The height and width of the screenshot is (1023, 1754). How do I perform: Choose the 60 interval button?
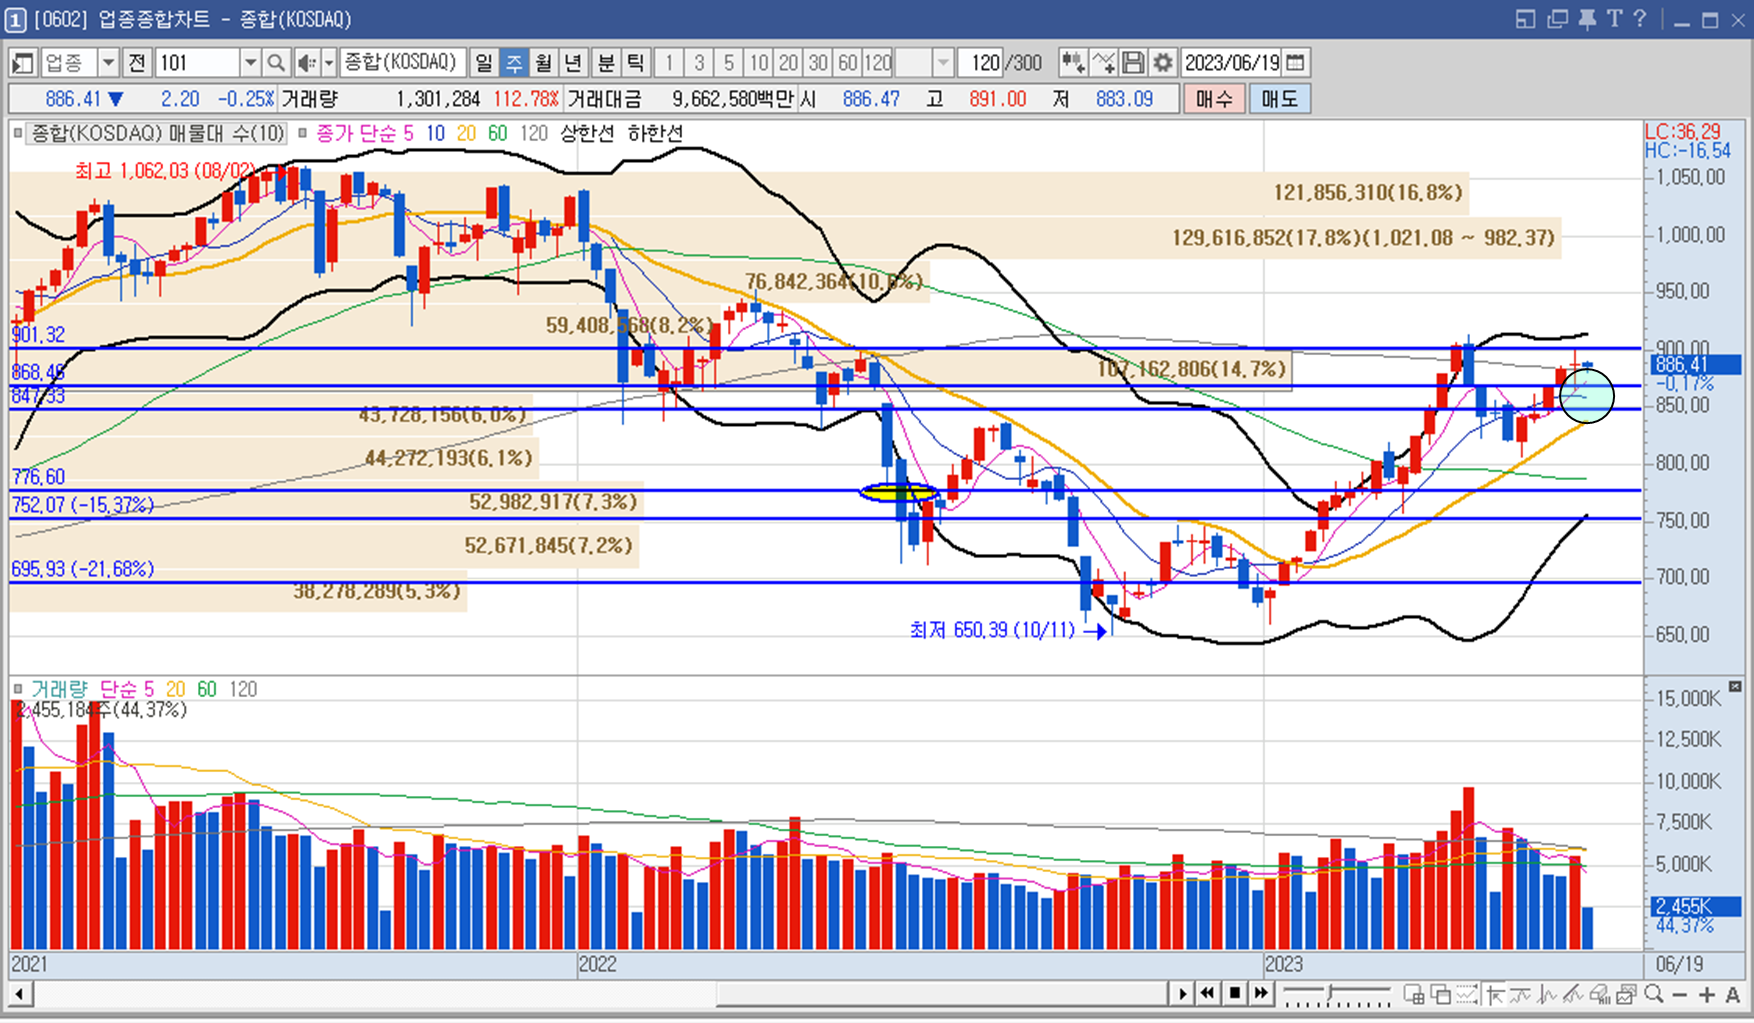click(x=848, y=63)
